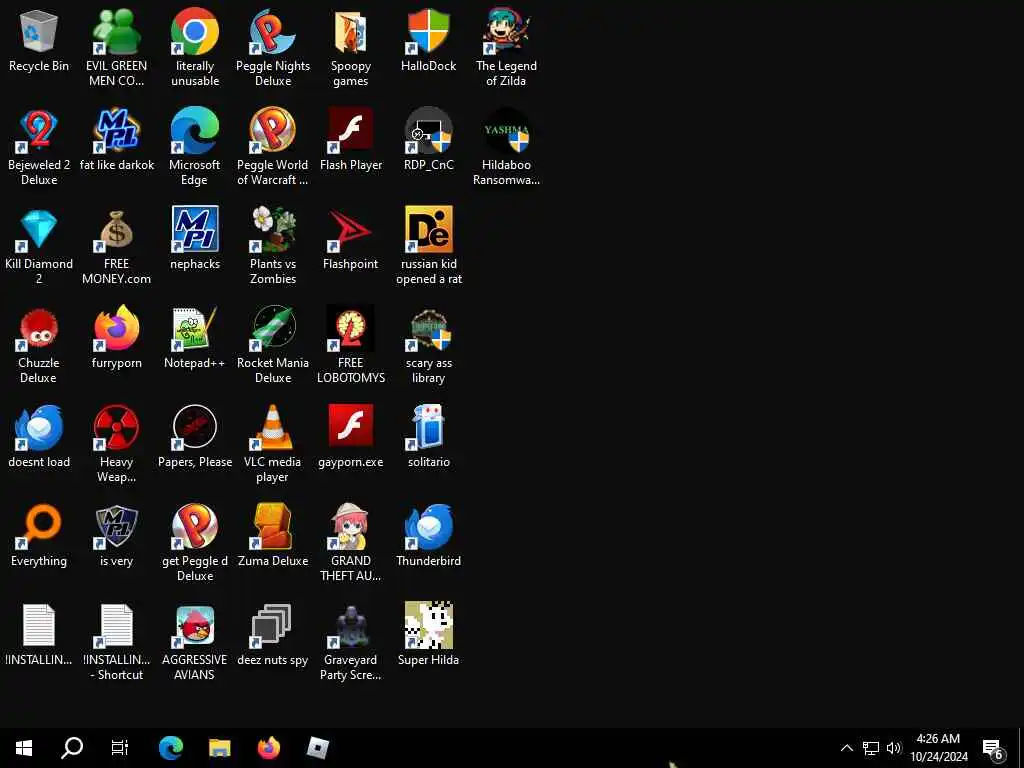The image size is (1024, 768).
Task: Click the deez nuts spy icon
Action: tap(272, 626)
